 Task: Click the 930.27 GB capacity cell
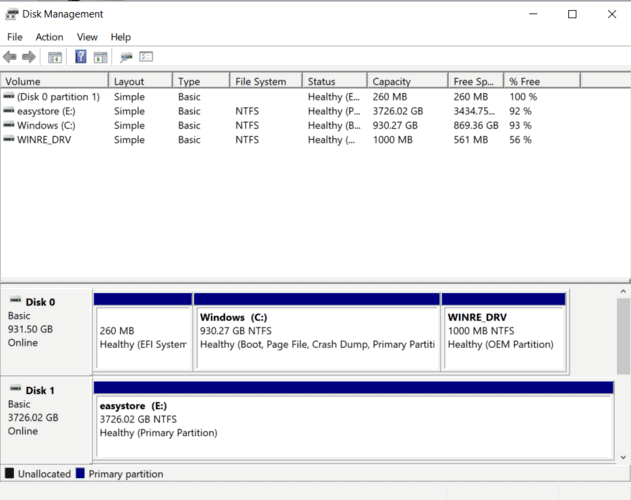(395, 126)
